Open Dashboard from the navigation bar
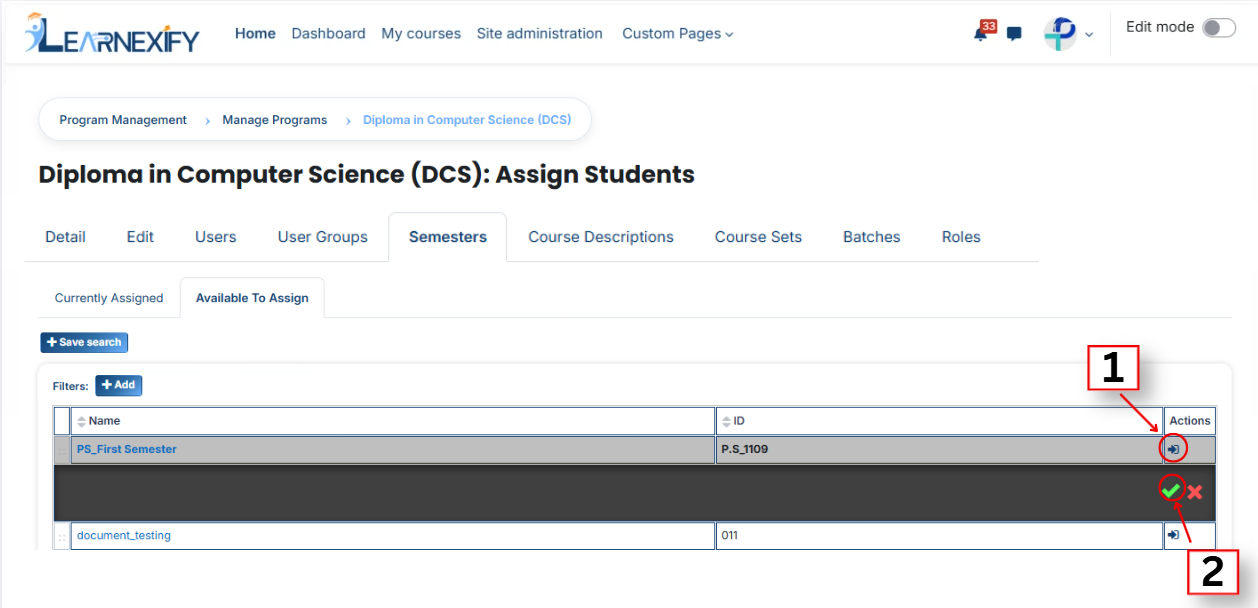 [328, 33]
